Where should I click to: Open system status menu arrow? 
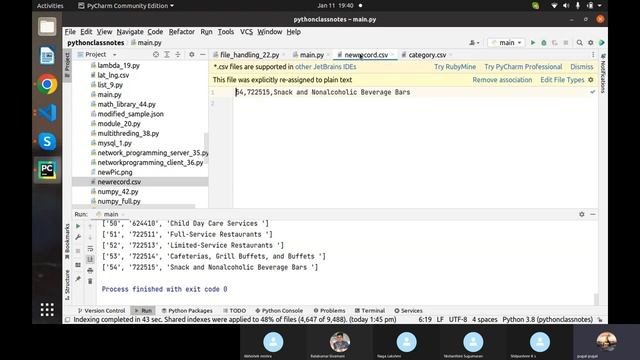tap(600, 6)
